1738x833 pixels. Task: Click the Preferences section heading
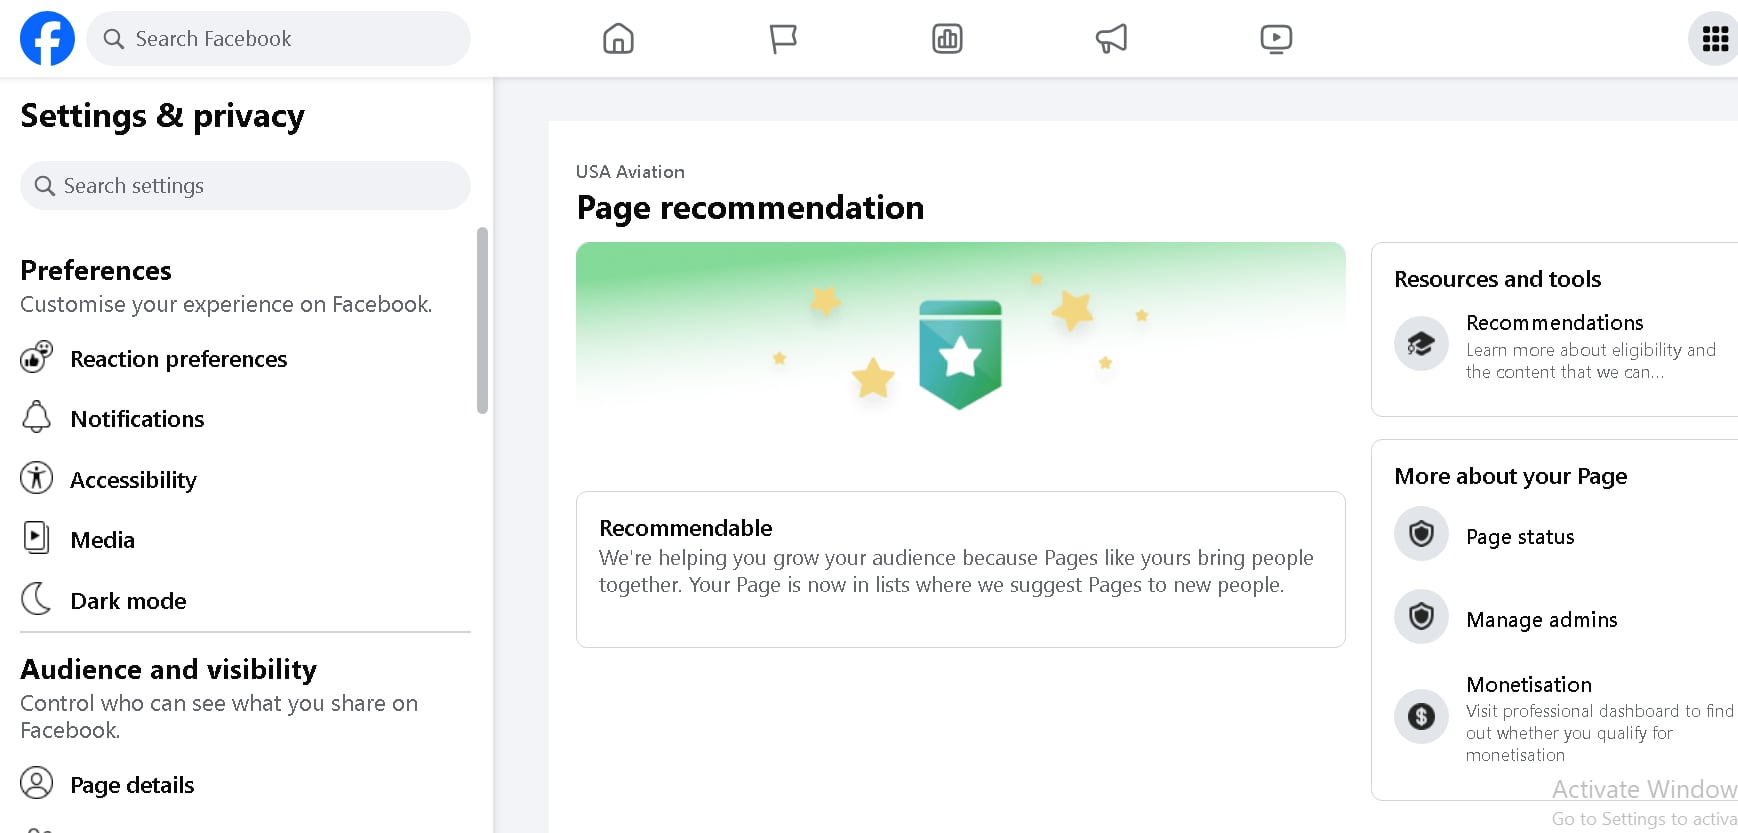point(96,271)
